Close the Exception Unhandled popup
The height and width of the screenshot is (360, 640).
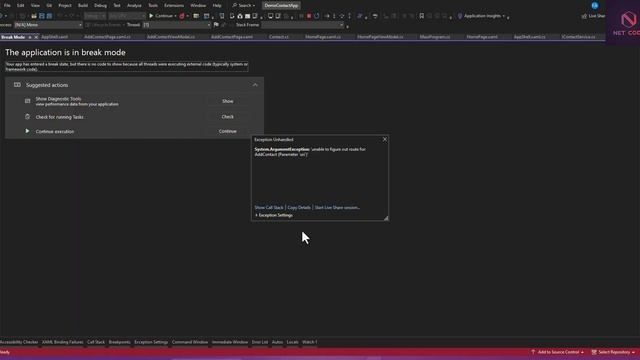pos(384,140)
